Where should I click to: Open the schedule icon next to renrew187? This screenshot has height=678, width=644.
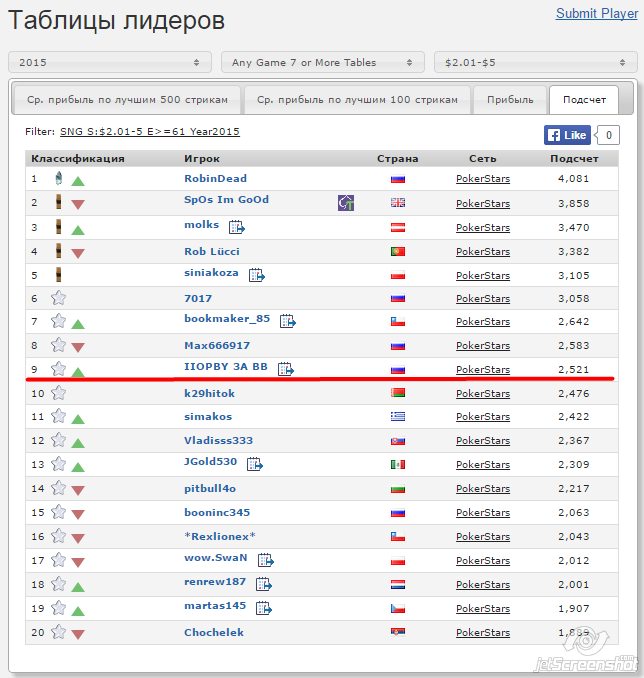(263, 584)
